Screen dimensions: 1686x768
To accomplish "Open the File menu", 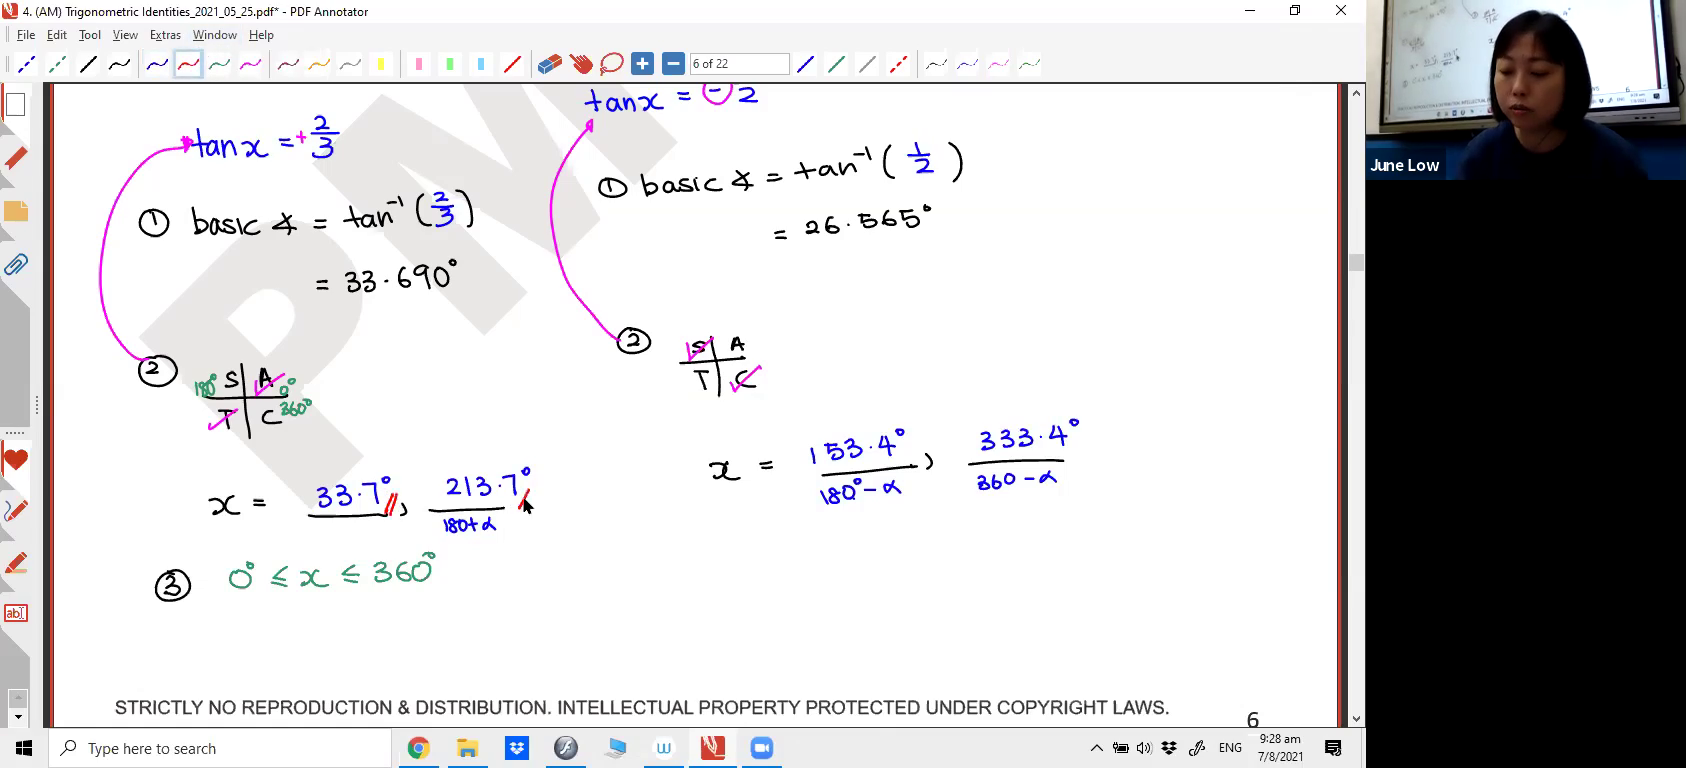I will [x=26, y=35].
